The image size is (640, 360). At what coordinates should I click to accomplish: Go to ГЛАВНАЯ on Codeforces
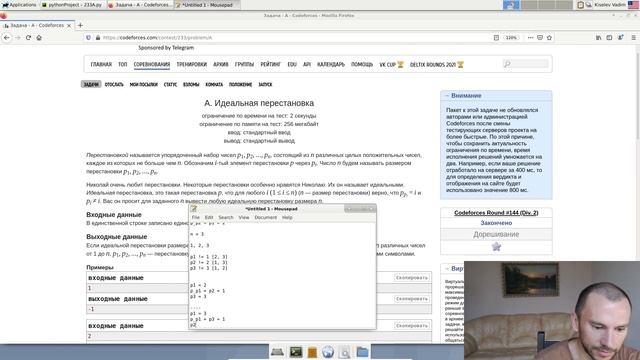(x=101, y=64)
